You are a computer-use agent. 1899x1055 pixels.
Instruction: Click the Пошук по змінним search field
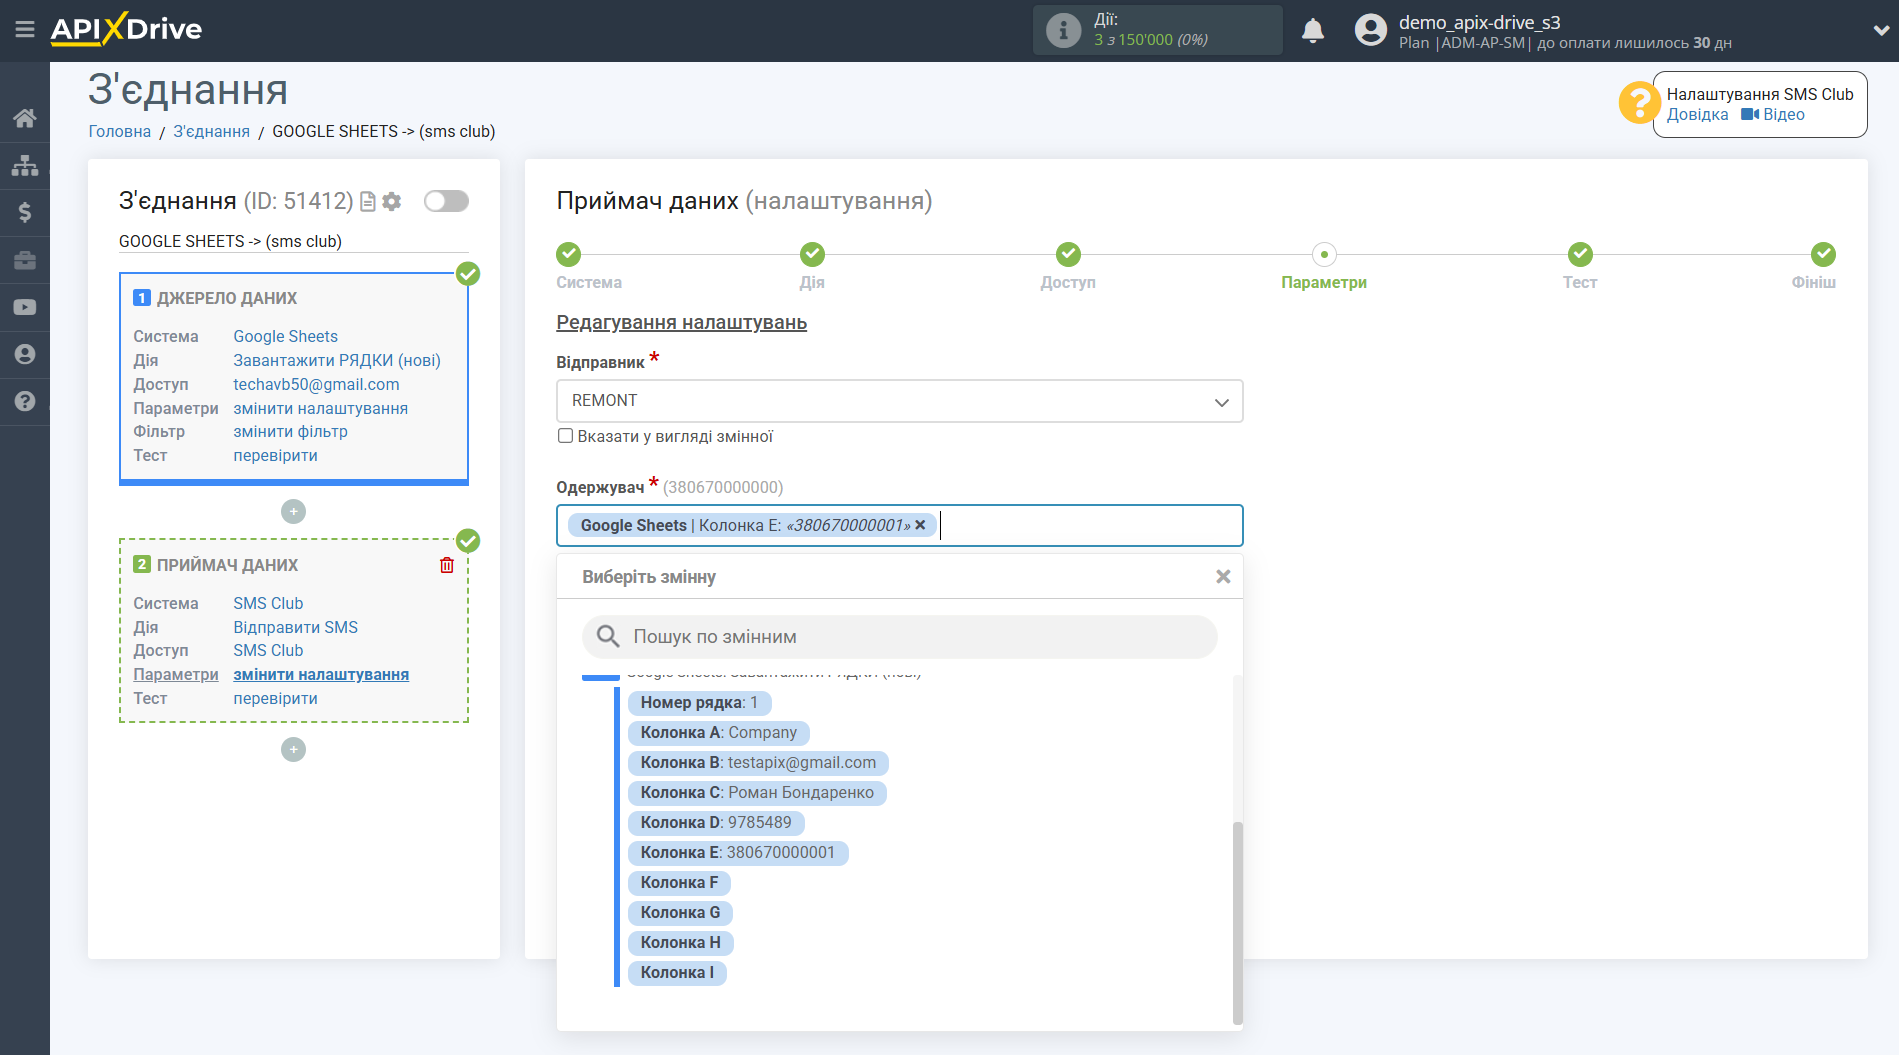[899, 636]
